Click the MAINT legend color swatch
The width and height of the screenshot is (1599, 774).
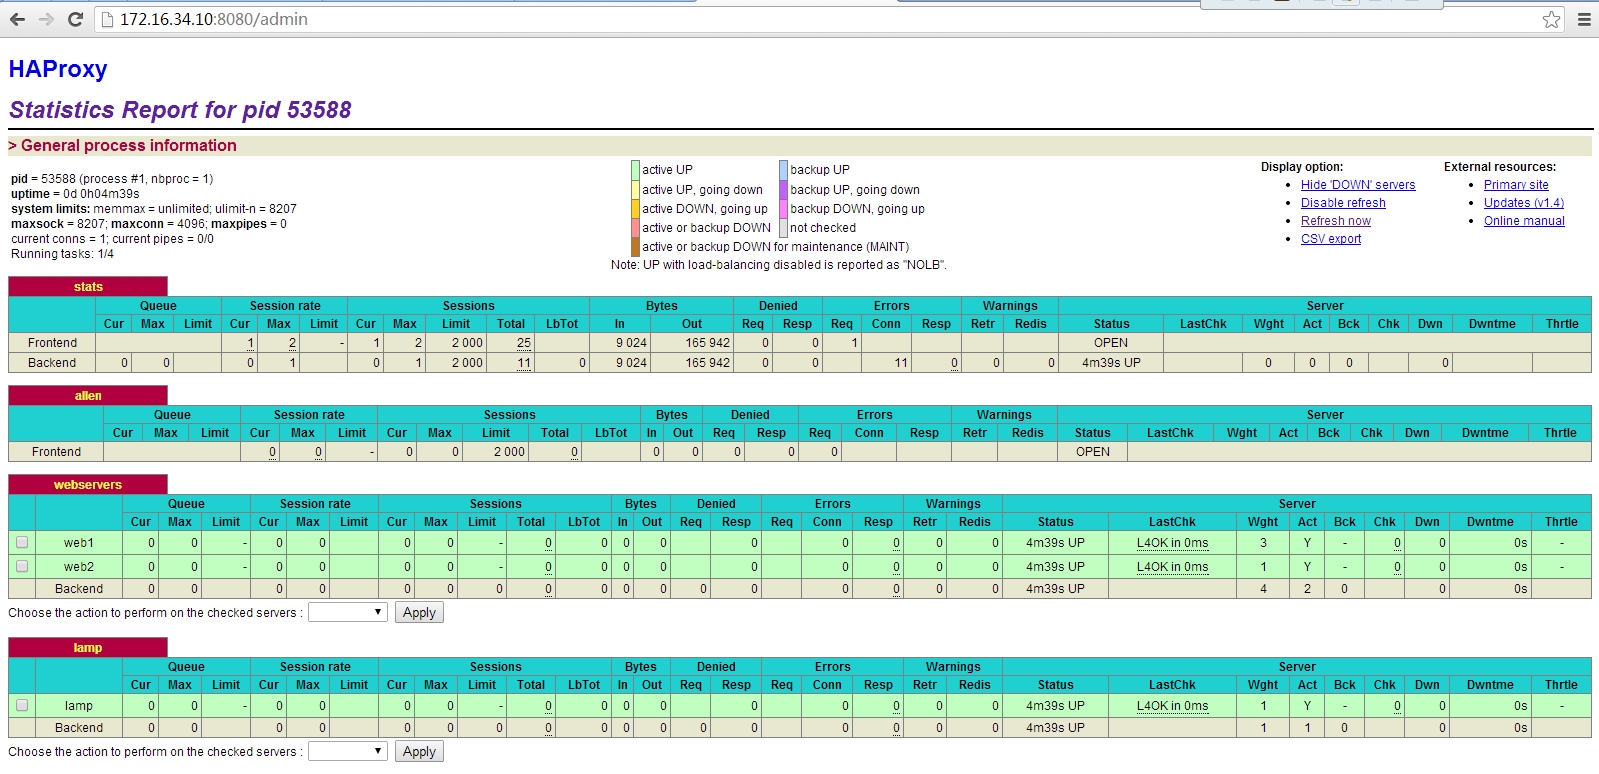click(x=635, y=246)
